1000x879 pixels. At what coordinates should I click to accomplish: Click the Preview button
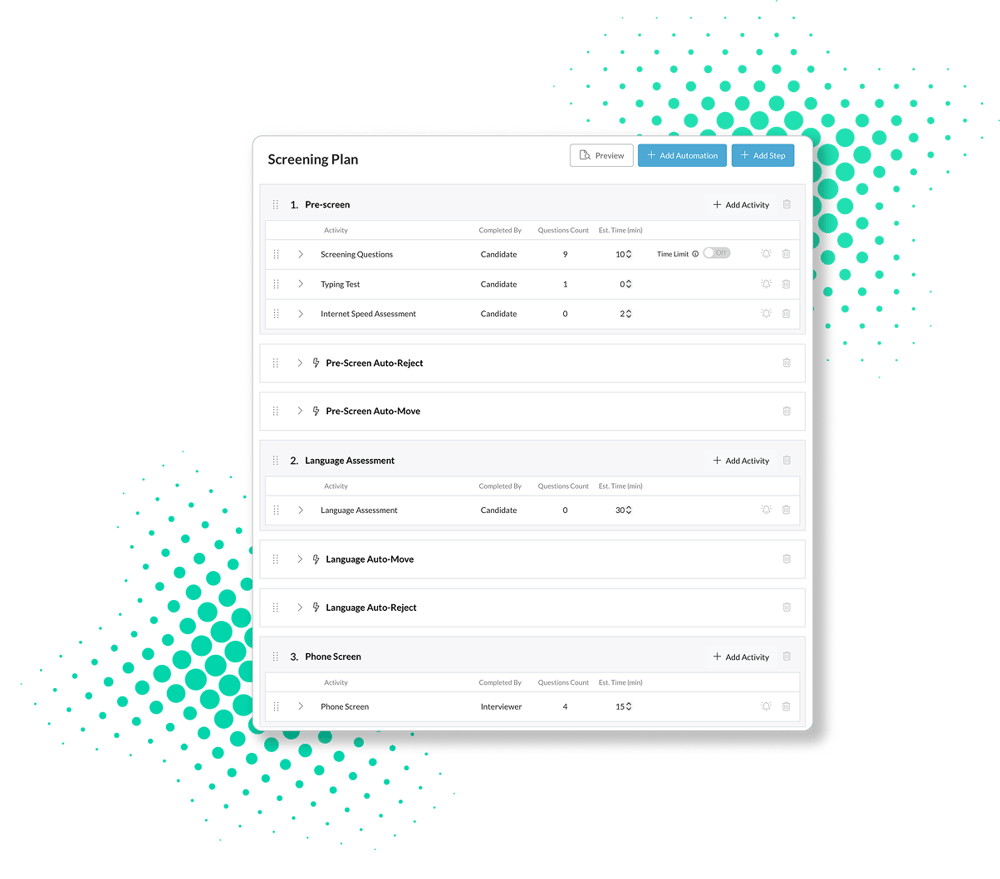click(601, 156)
